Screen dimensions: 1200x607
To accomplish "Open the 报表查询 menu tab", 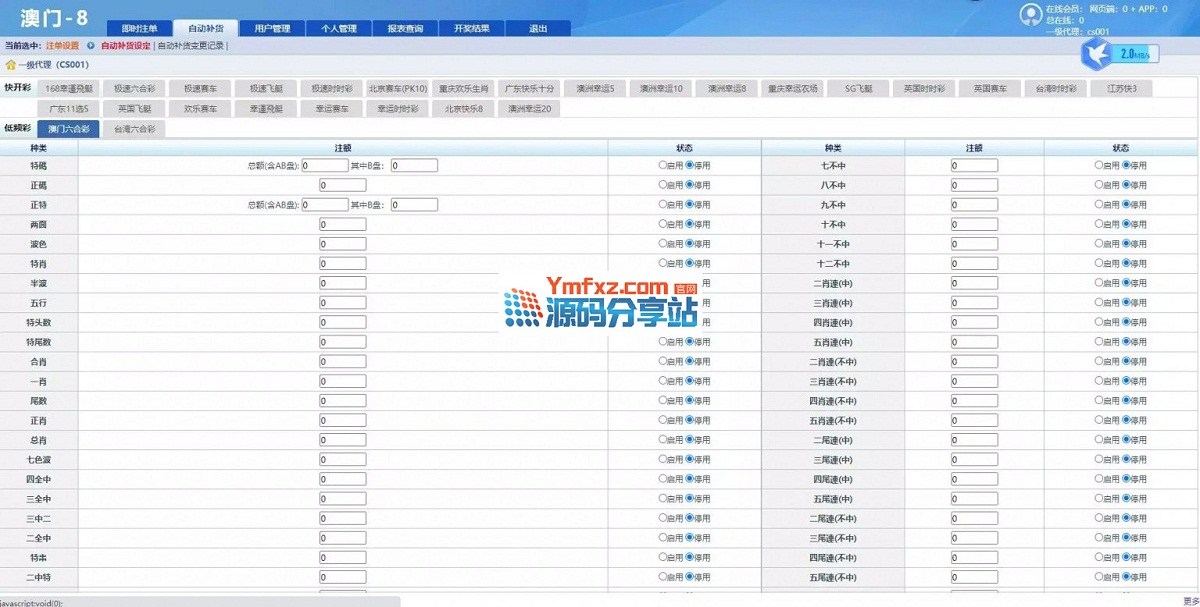I will [x=405, y=29].
